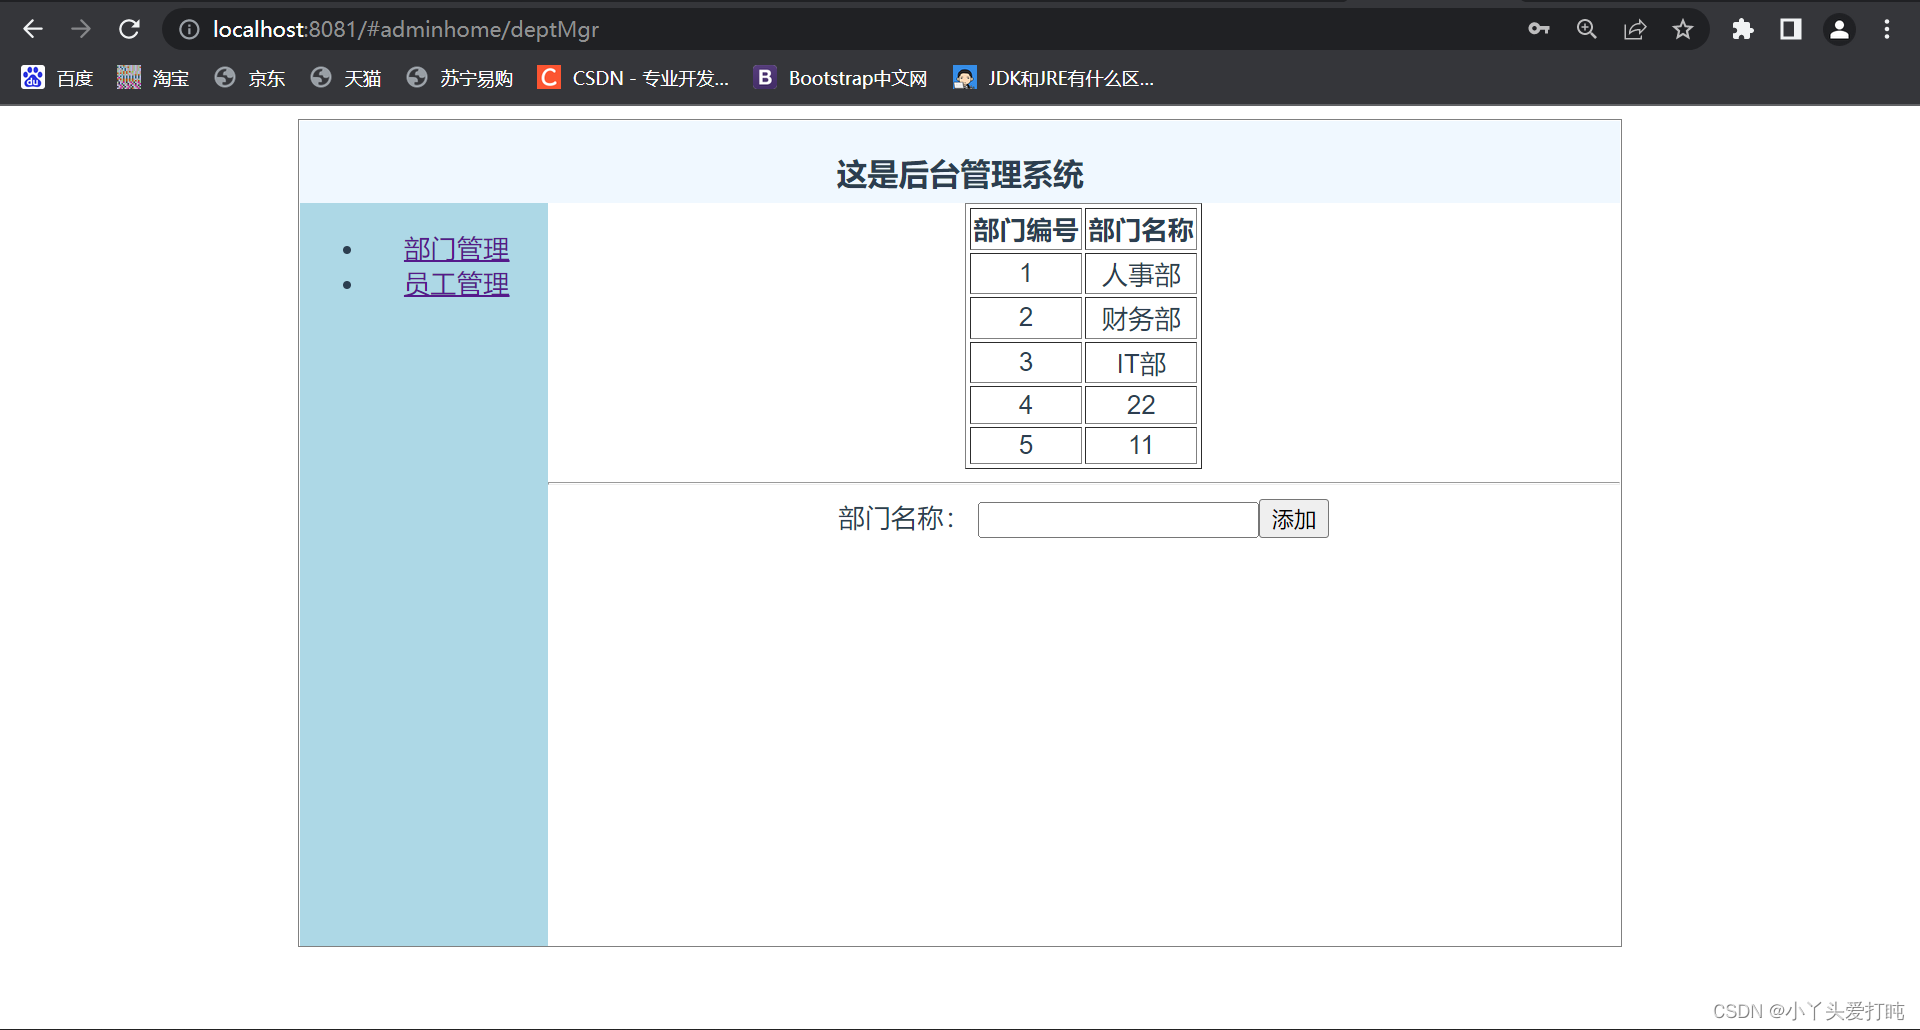Click department number 5 cell
This screenshot has height=1030, width=1920.
point(1026,445)
